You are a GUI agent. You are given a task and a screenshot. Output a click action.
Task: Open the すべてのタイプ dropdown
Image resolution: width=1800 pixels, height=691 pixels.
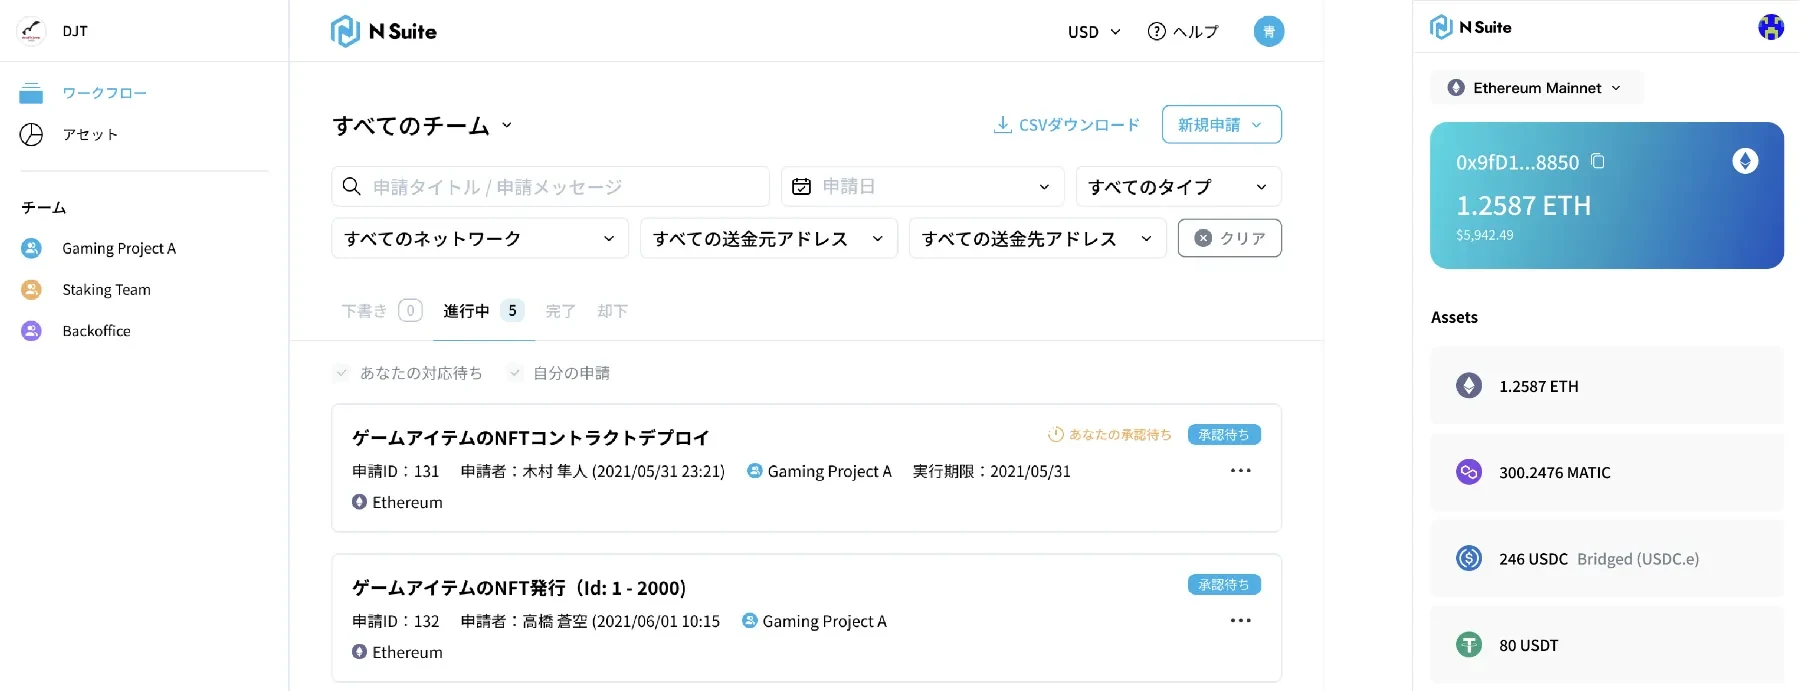tap(1179, 186)
